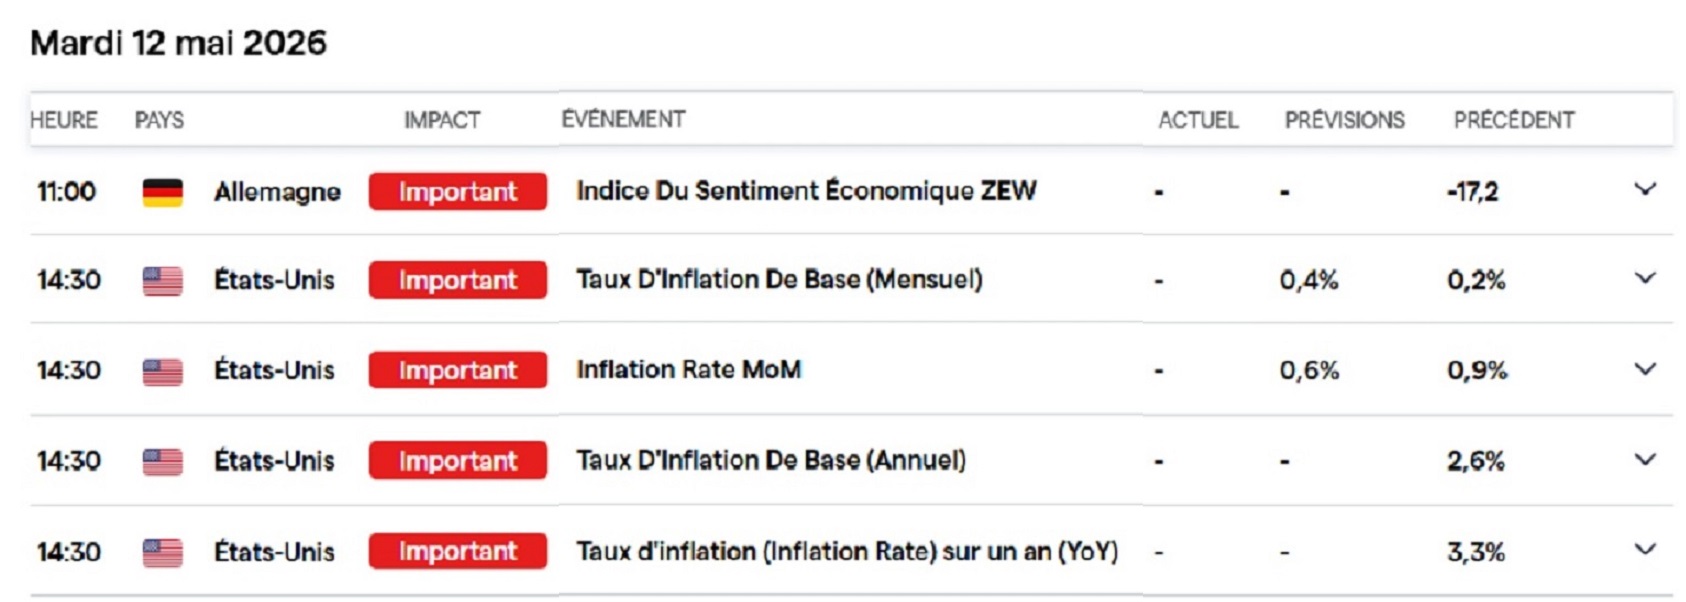The width and height of the screenshot is (1686, 602).
Task: Expand the Taux D'Inflation De Base (Annuel) chevron
Action: pyautogui.click(x=1645, y=459)
